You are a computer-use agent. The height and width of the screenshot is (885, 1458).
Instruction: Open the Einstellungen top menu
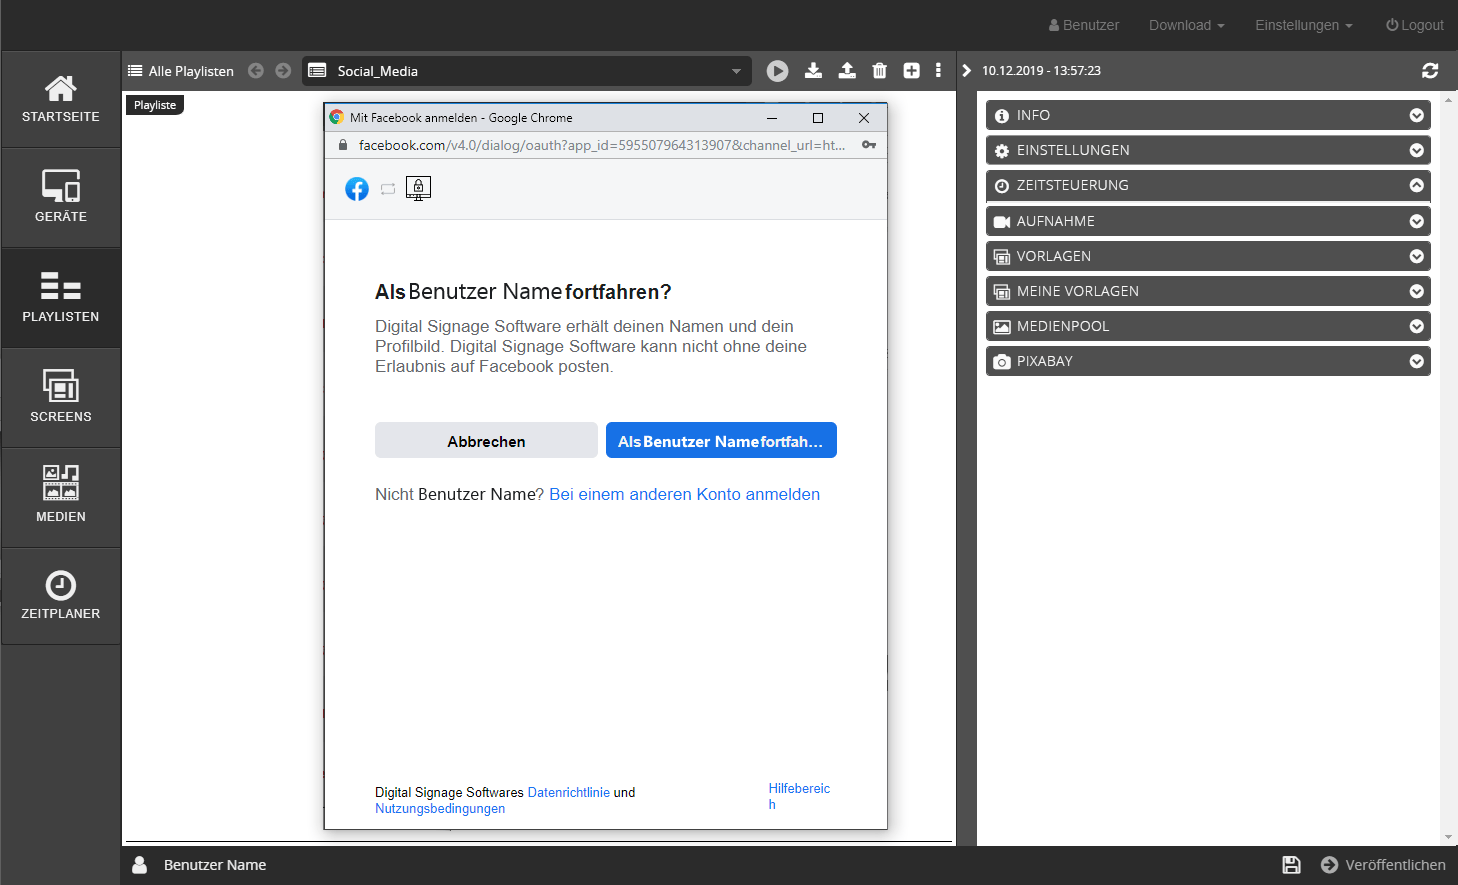(x=1303, y=25)
